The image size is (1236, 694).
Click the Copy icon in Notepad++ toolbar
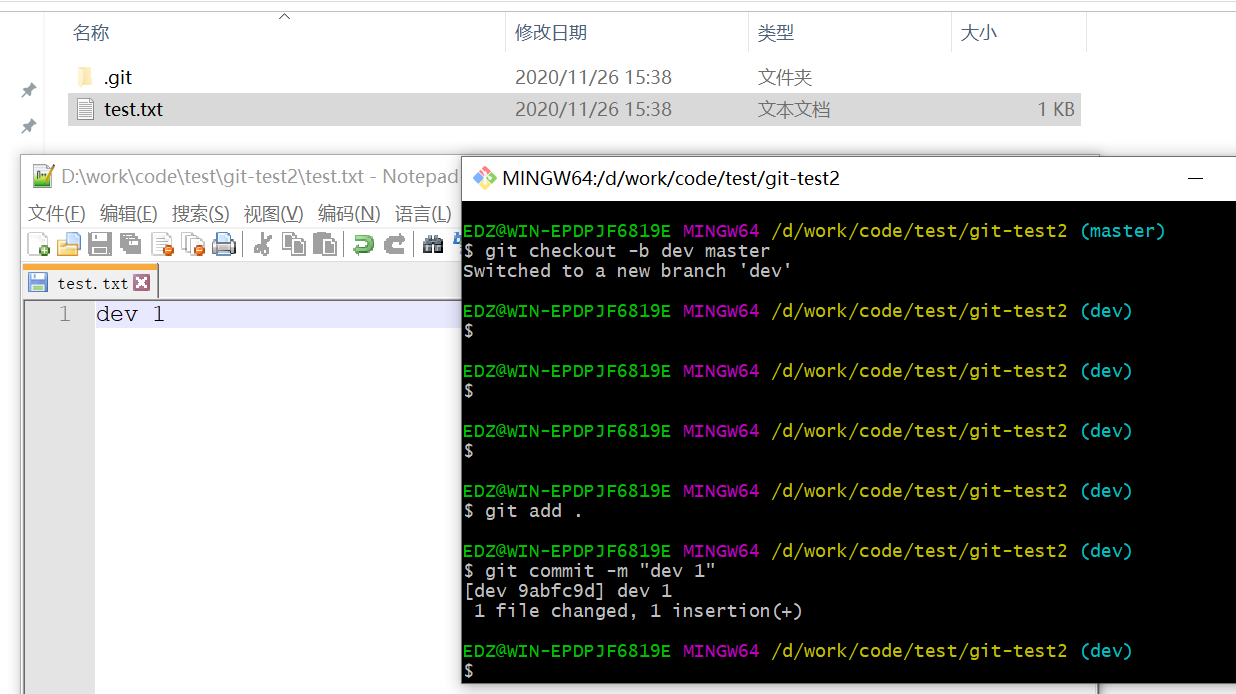[294, 243]
